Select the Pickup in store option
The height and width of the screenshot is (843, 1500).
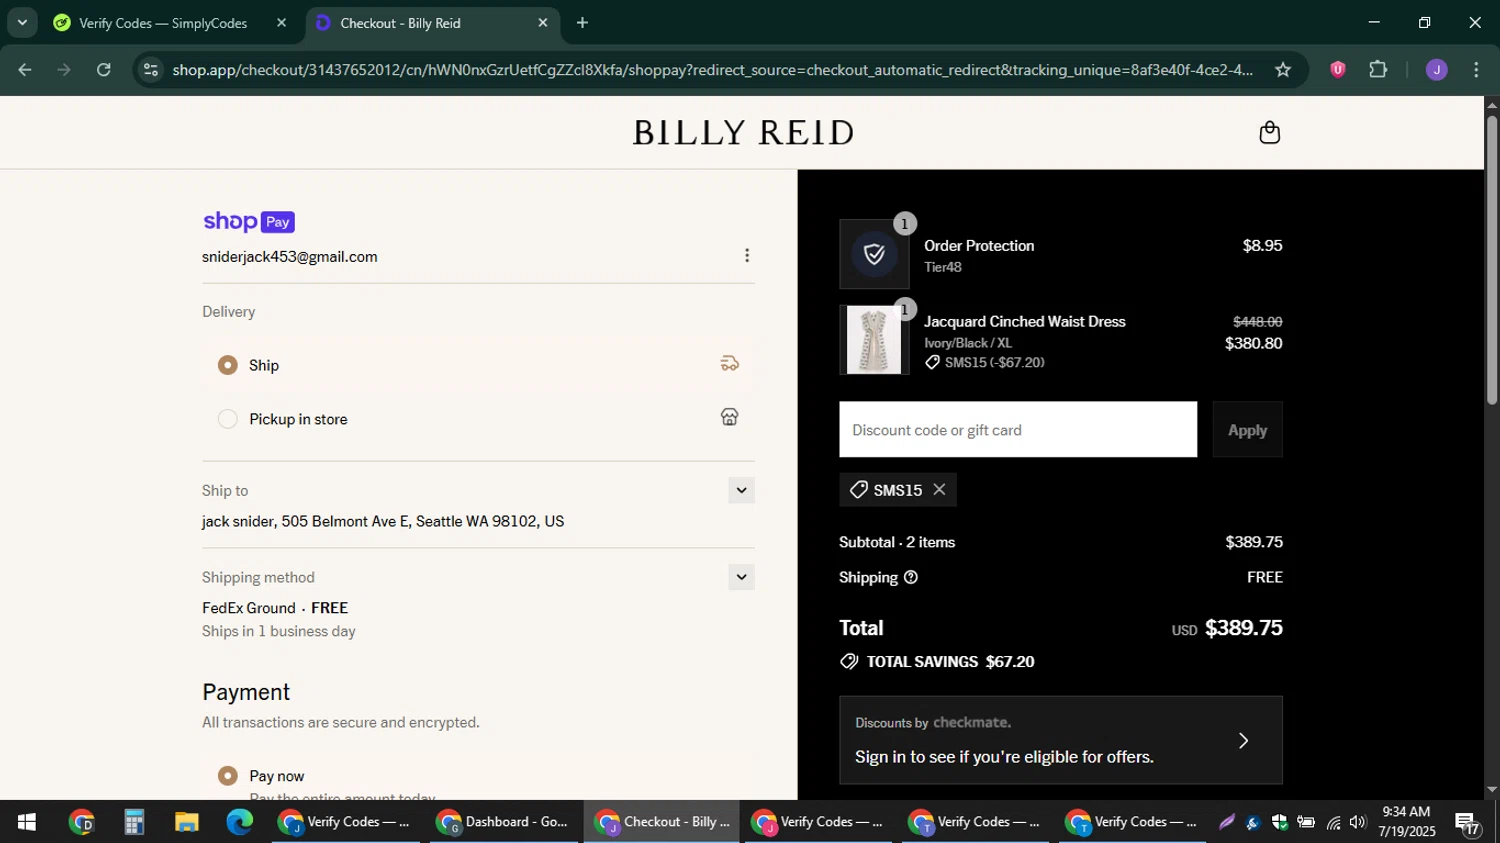[228, 419]
